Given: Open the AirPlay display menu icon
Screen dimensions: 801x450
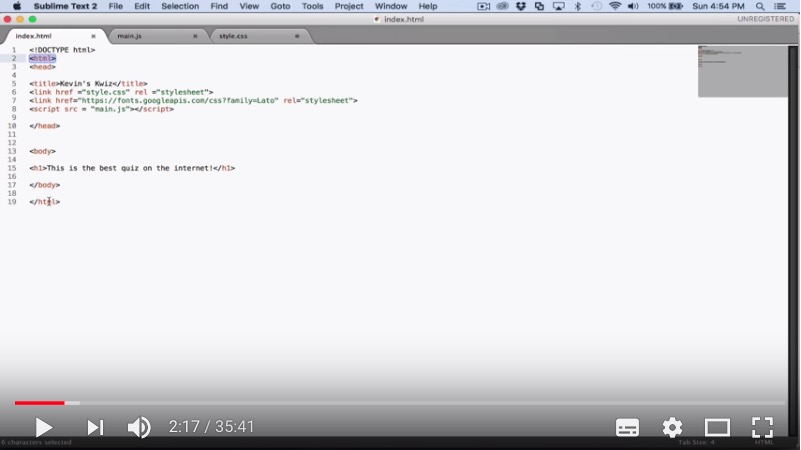Looking at the screenshot, I should coord(558,6).
